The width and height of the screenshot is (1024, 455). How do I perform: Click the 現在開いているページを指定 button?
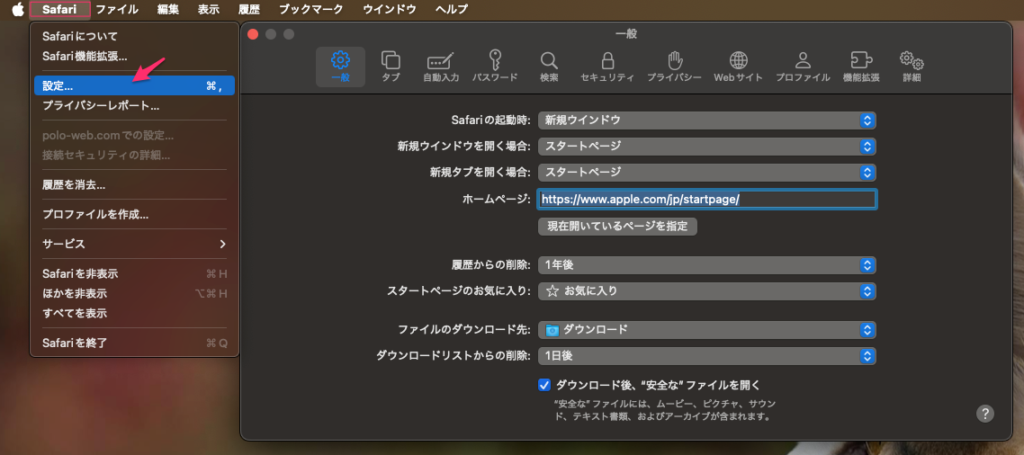coord(617,226)
